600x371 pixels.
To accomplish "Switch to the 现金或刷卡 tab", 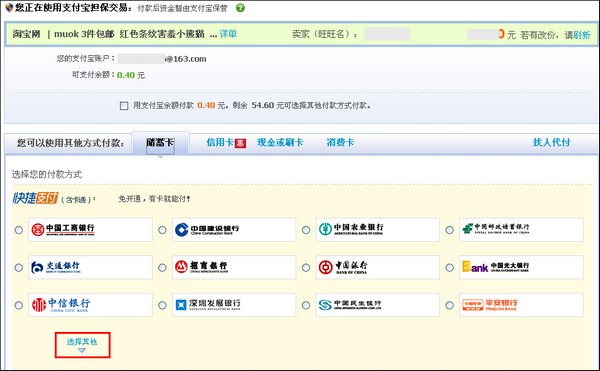I will point(280,143).
